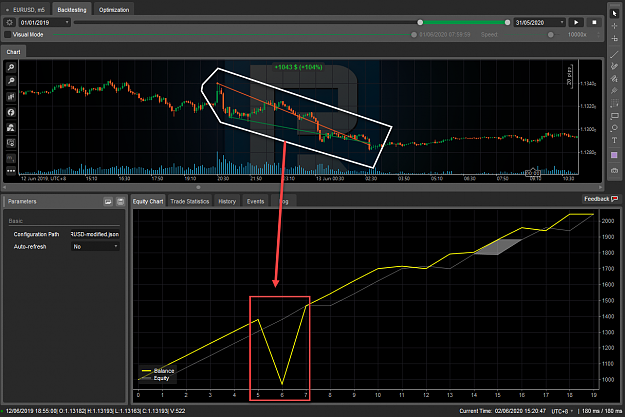Open the Events tab
The image size is (625, 417).
[x=255, y=201]
